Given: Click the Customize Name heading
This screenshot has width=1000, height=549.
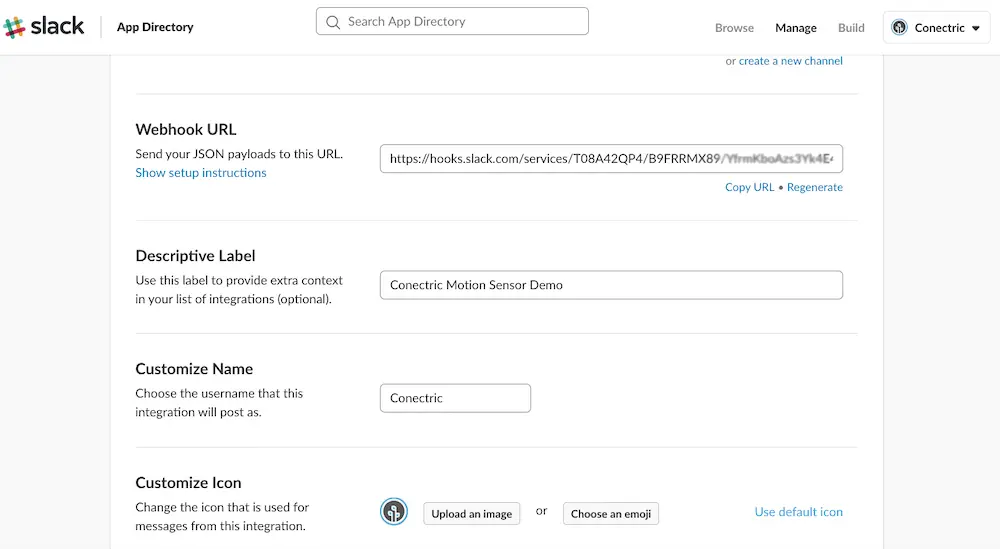Looking at the screenshot, I should pos(194,369).
